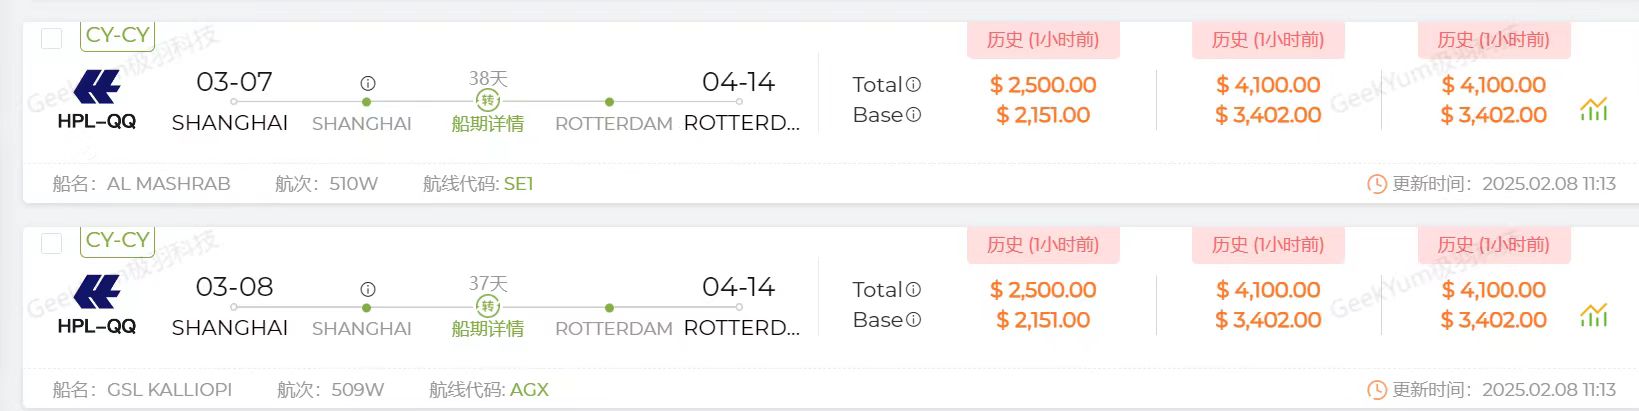Select the checkbox for the 03-07 sailing
Image resolution: width=1639 pixels, height=411 pixels.
51,38
